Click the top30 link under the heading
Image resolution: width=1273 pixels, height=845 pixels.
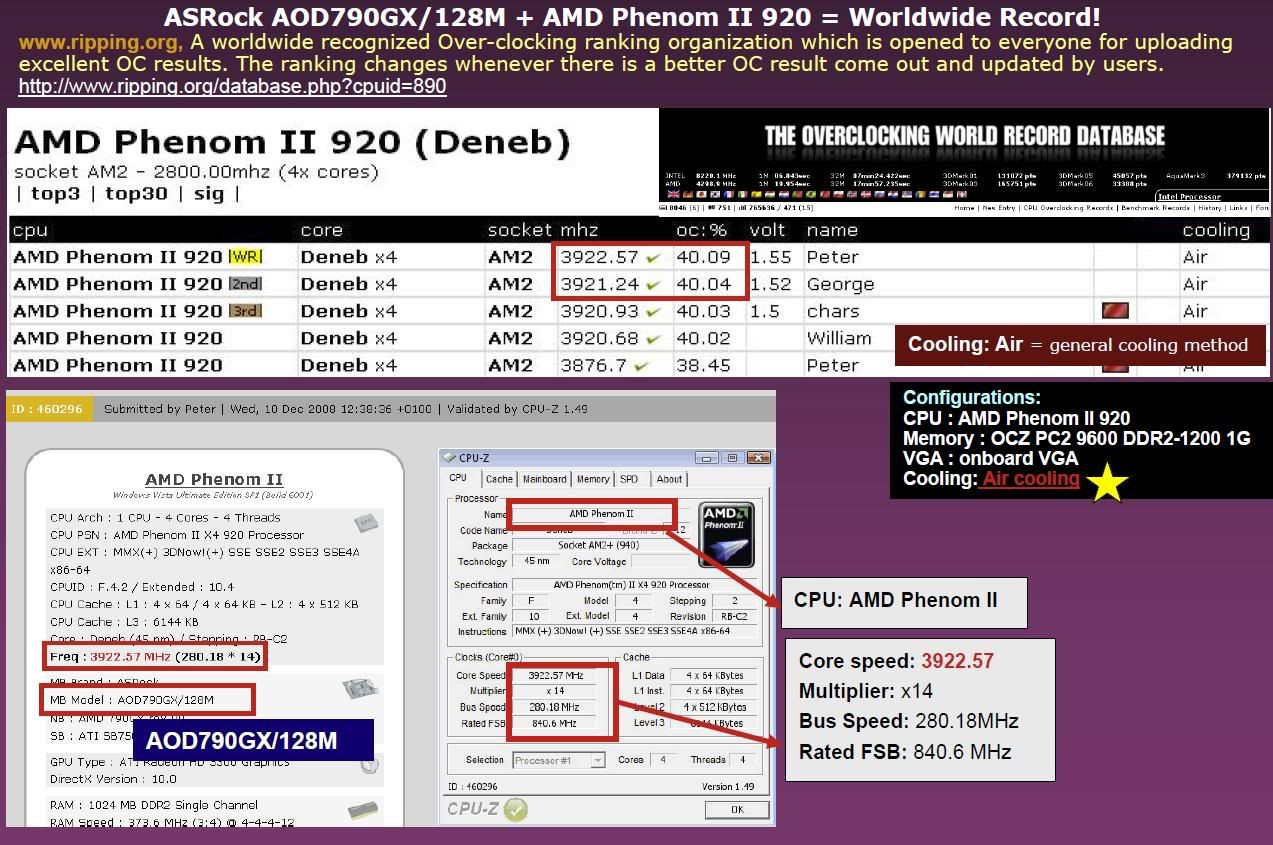click(x=136, y=194)
